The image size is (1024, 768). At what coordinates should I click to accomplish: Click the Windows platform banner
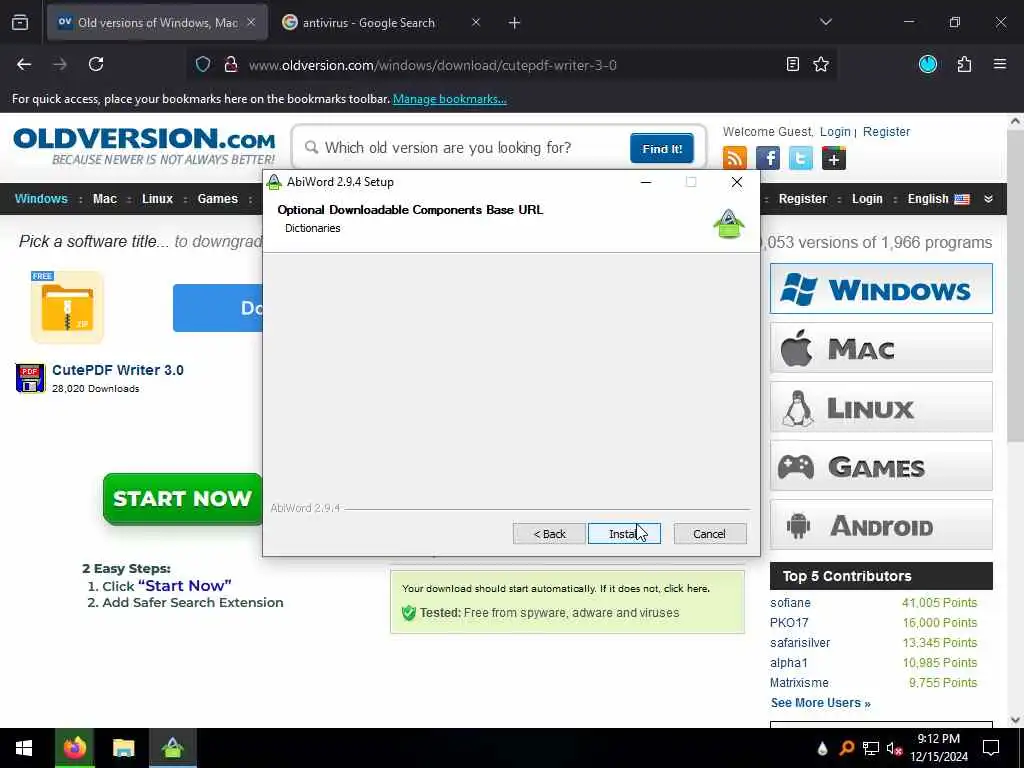pyautogui.click(x=881, y=289)
